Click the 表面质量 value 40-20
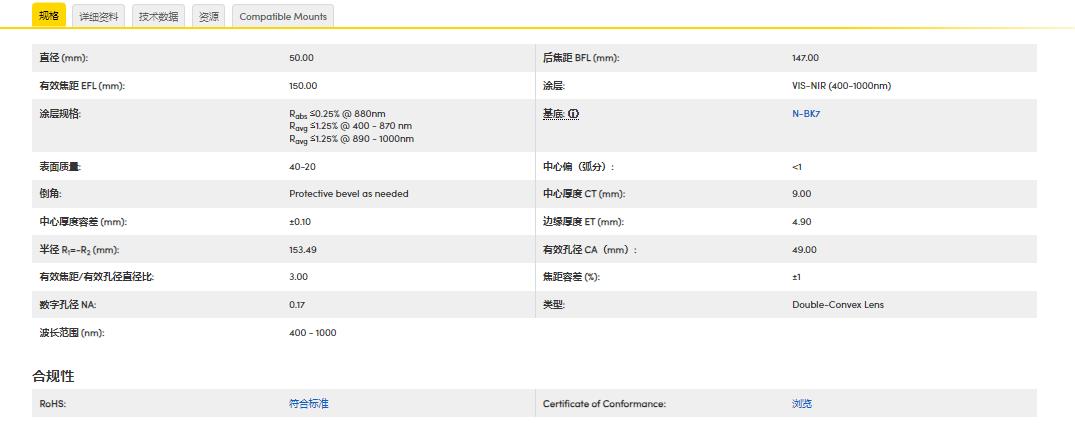This screenshot has width=1075, height=442. pyautogui.click(x=301, y=167)
